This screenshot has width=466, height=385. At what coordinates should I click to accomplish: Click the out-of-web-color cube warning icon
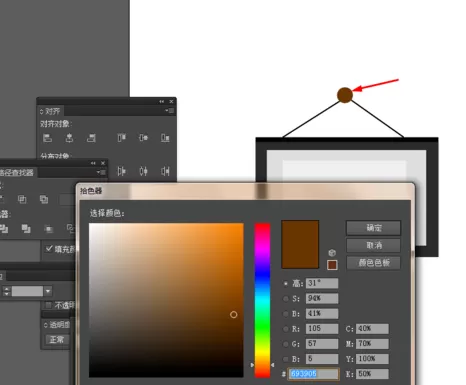[332, 253]
